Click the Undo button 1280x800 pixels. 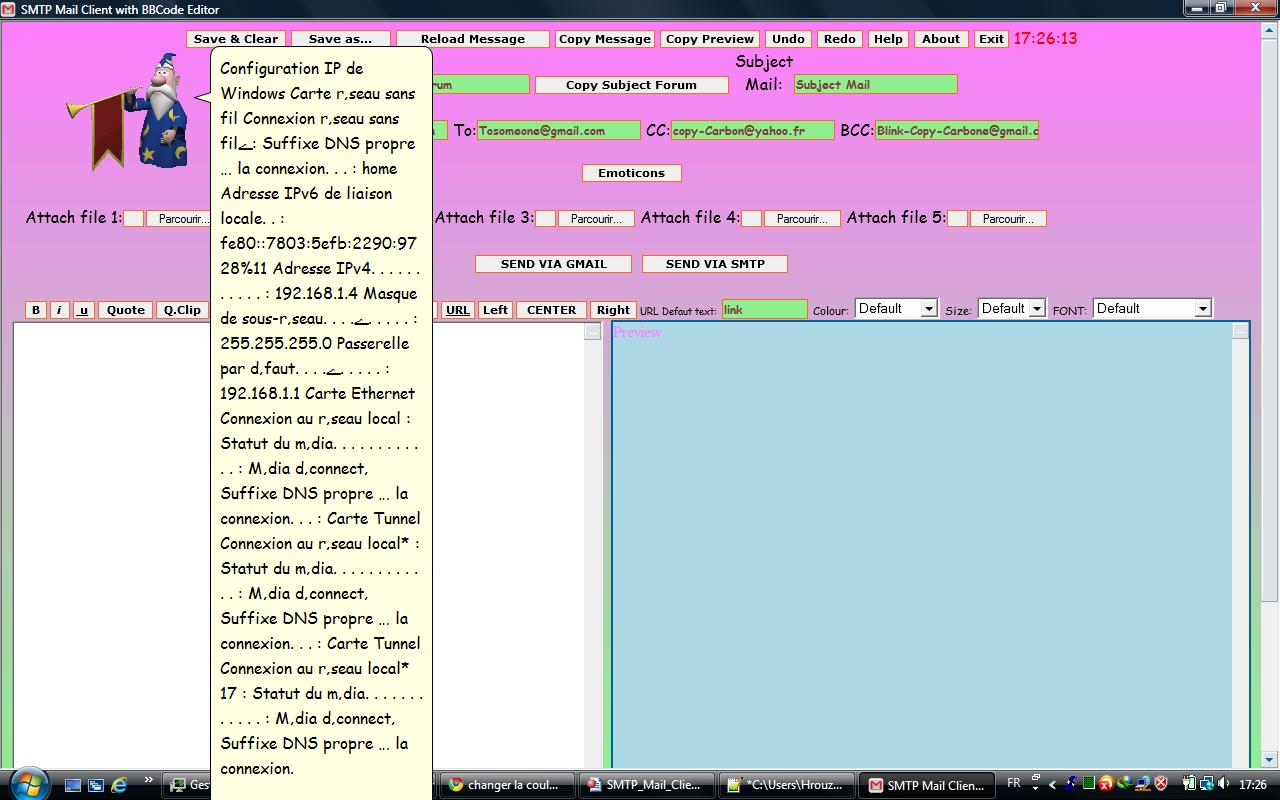(x=788, y=39)
